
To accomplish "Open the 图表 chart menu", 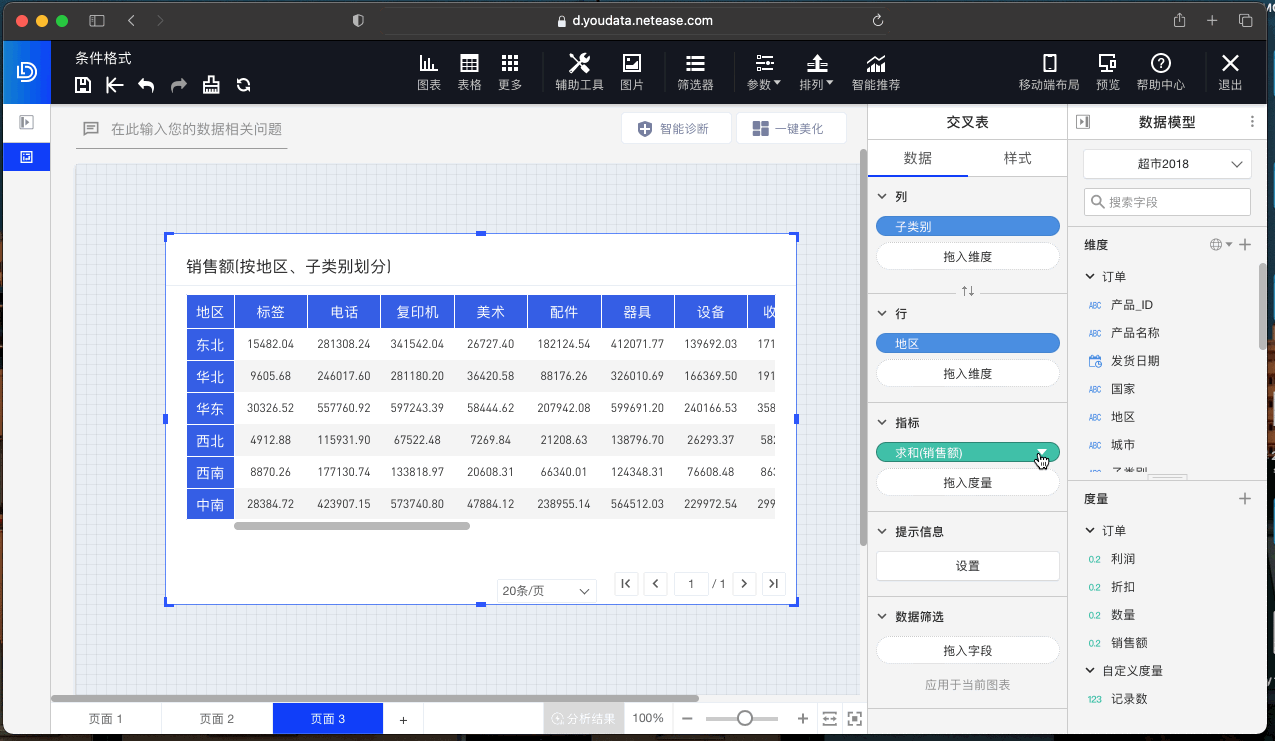I will click(429, 72).
